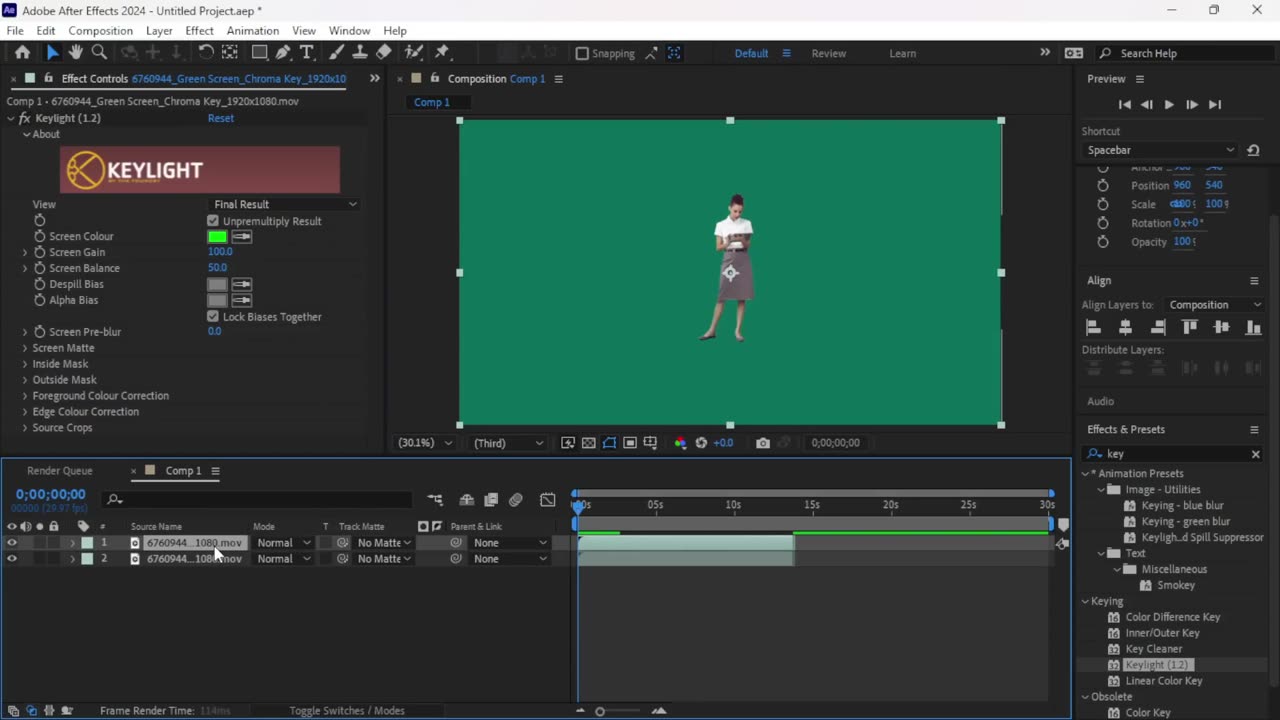Open the channel and colour management icon
Image resolution: width=1280 pixels, height=720 pixels.
pyautogui.click(x=680, y=443)
